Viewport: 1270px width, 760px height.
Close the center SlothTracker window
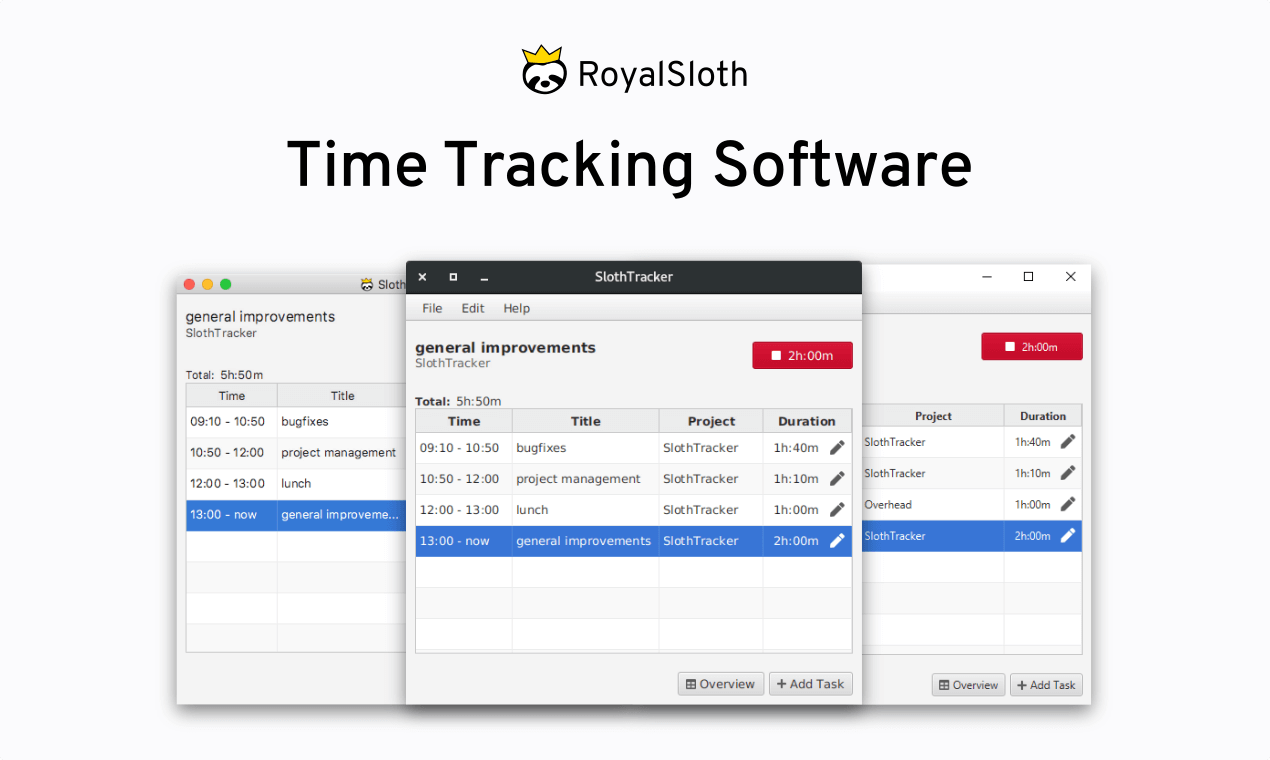[422, 277]
